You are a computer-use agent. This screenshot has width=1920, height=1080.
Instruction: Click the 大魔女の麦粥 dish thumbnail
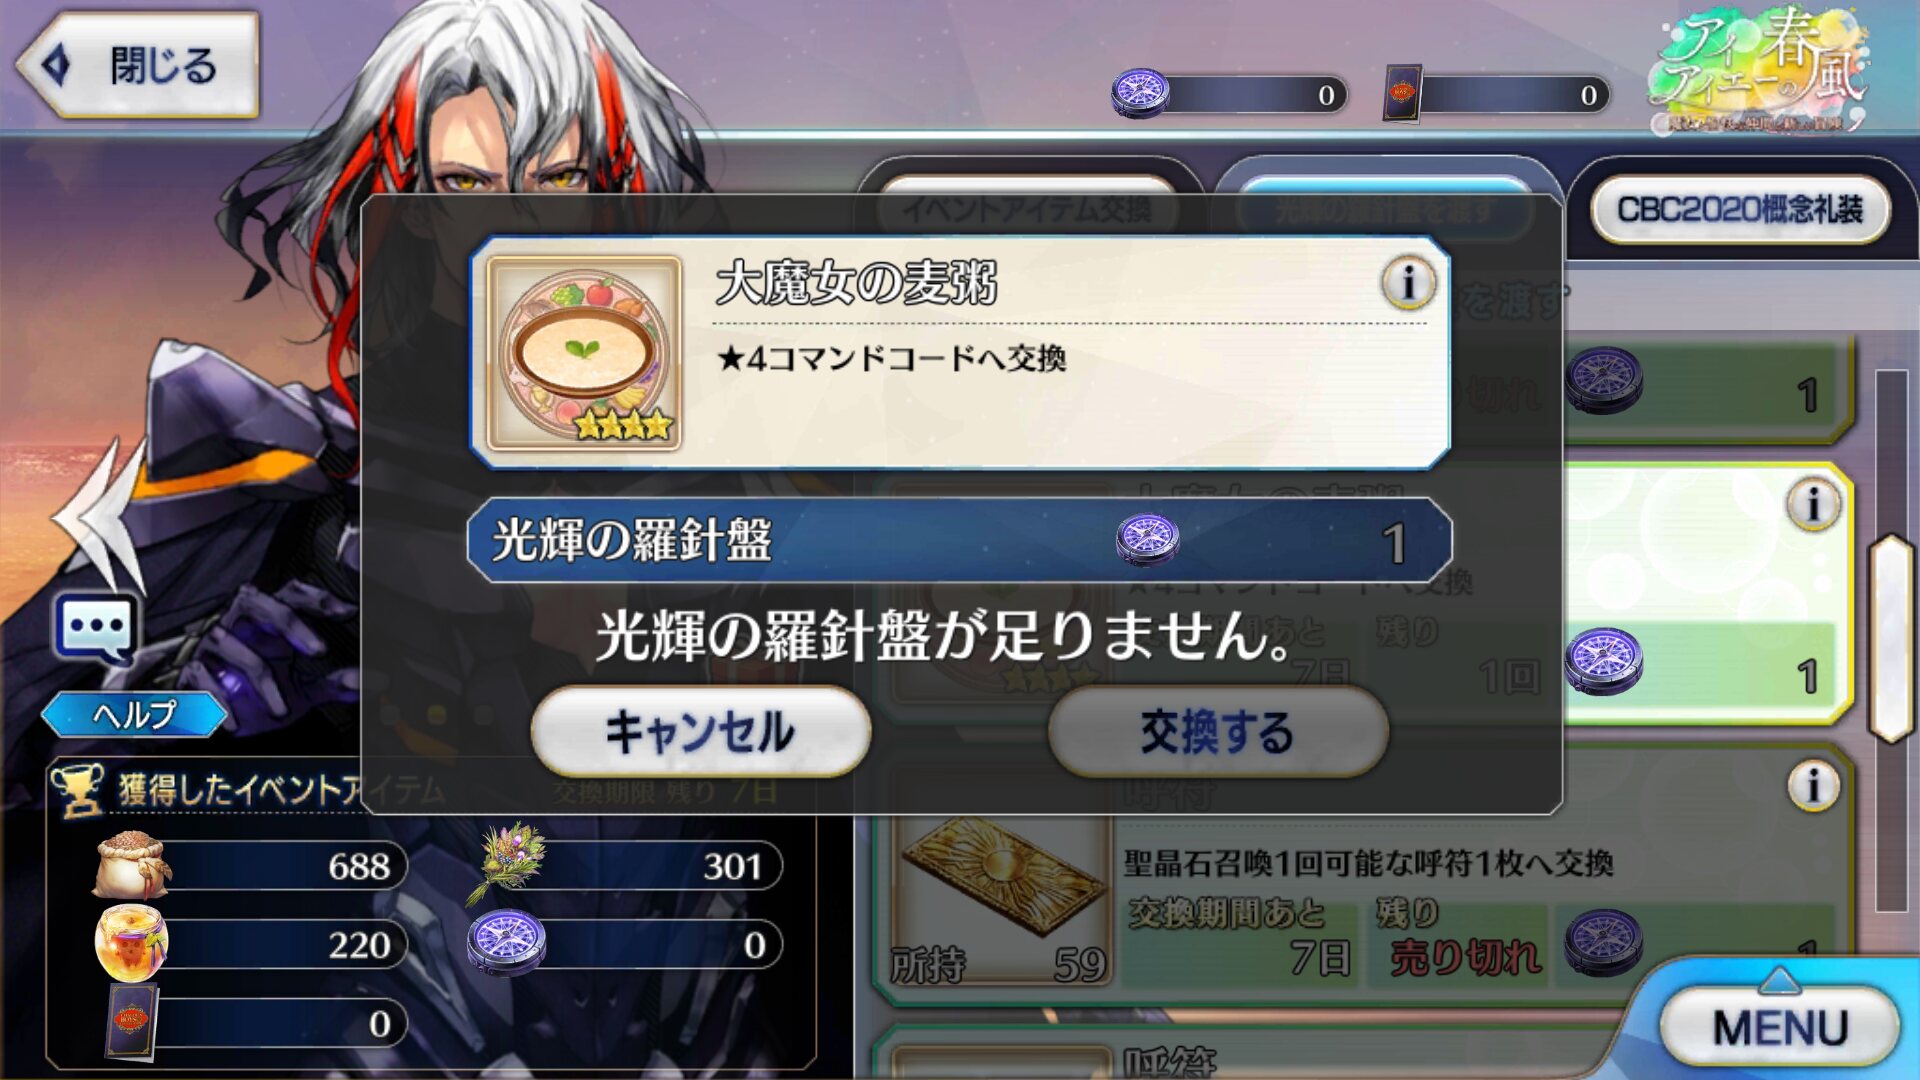pyautogui.click(x=585, y=353)
